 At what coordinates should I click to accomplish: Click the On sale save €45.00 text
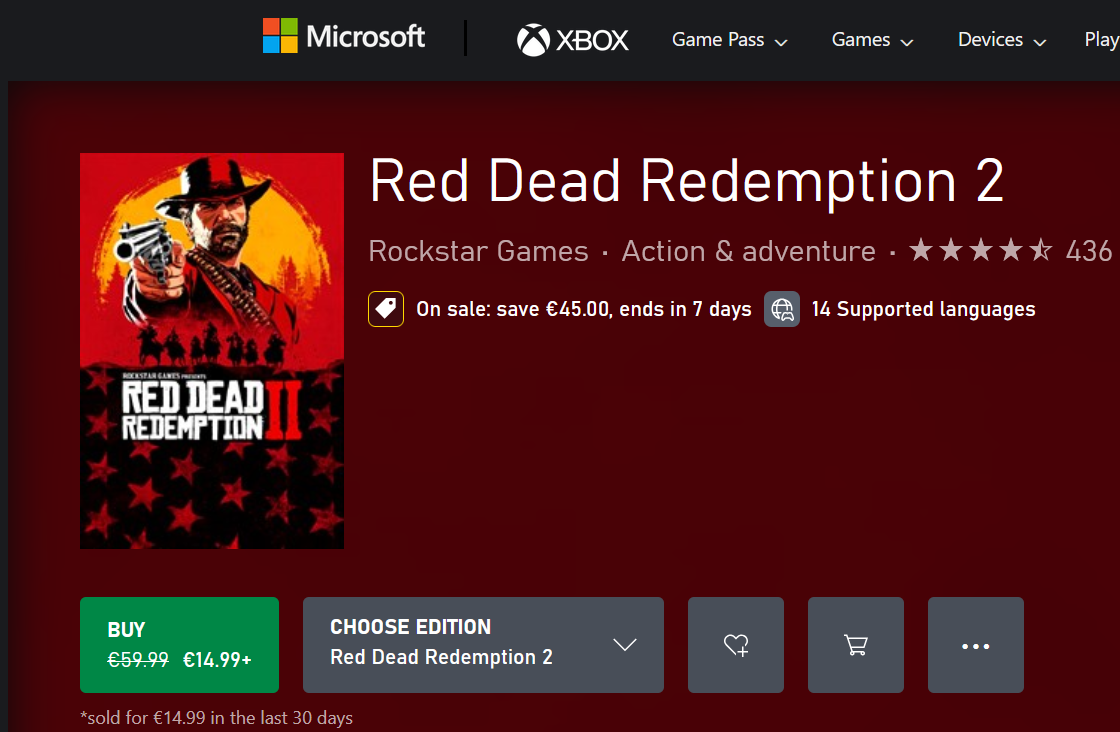coord(583,310)
